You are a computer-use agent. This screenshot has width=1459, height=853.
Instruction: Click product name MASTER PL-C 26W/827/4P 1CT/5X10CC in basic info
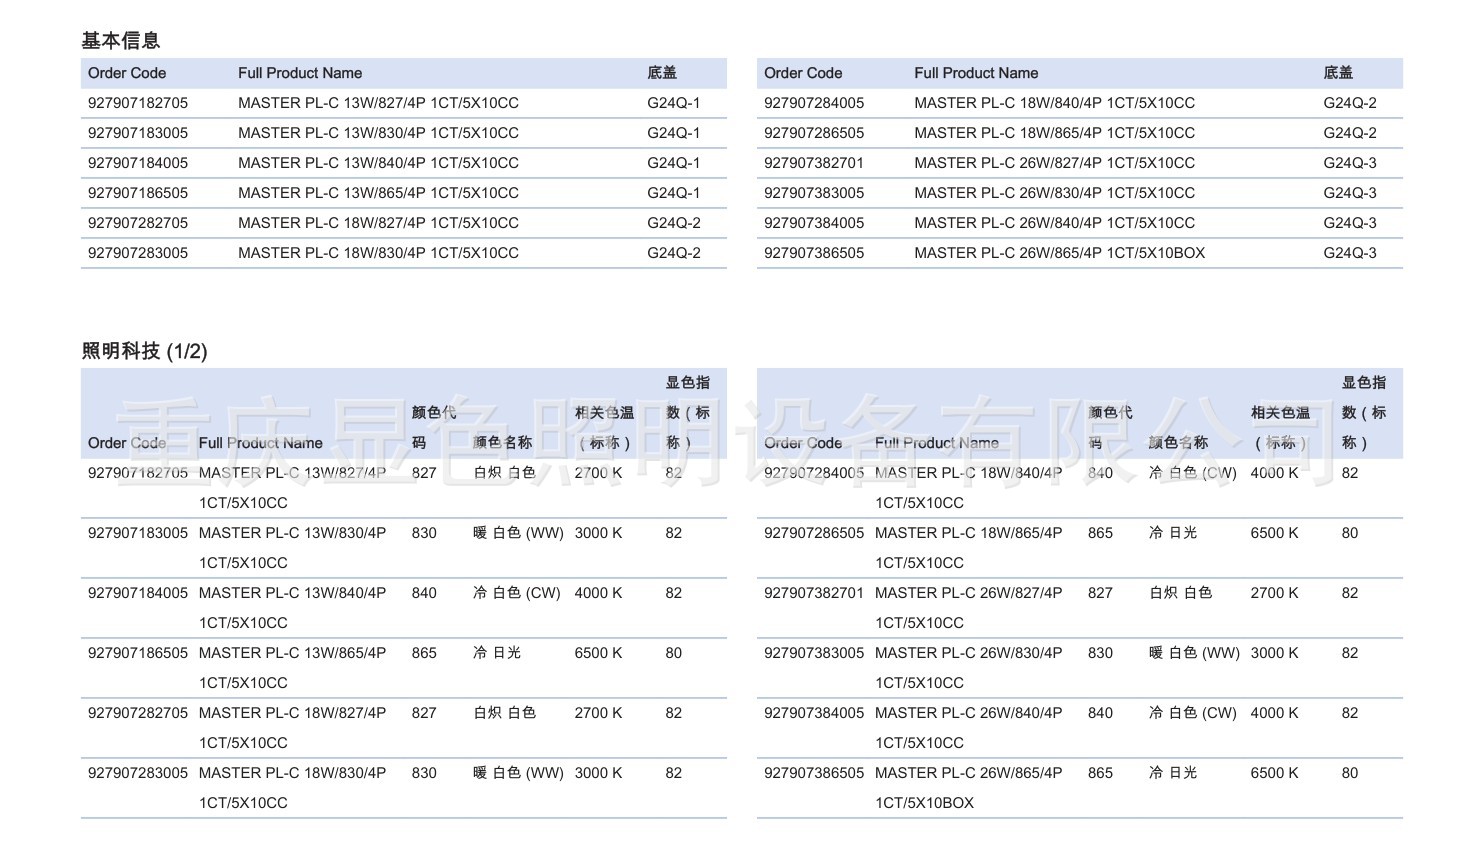(1054, 163)
